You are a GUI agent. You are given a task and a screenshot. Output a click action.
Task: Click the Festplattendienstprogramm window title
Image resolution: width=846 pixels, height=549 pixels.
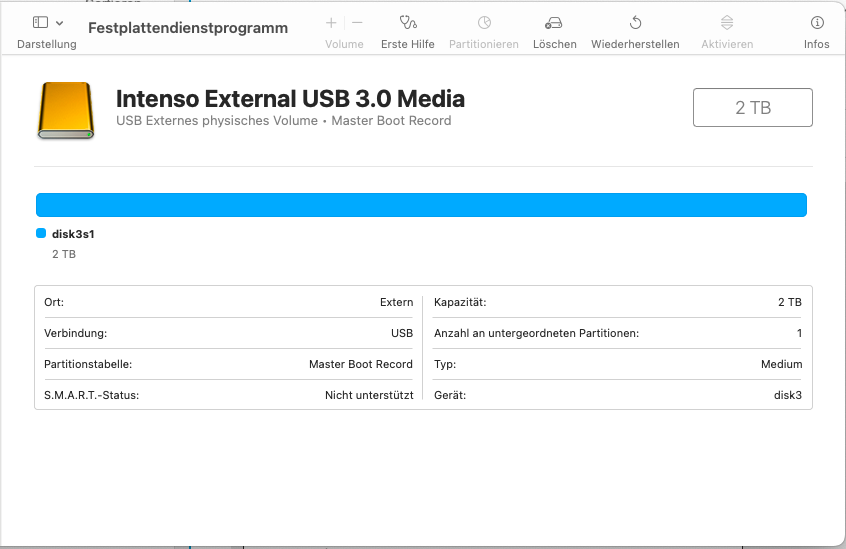pos(188,28)
